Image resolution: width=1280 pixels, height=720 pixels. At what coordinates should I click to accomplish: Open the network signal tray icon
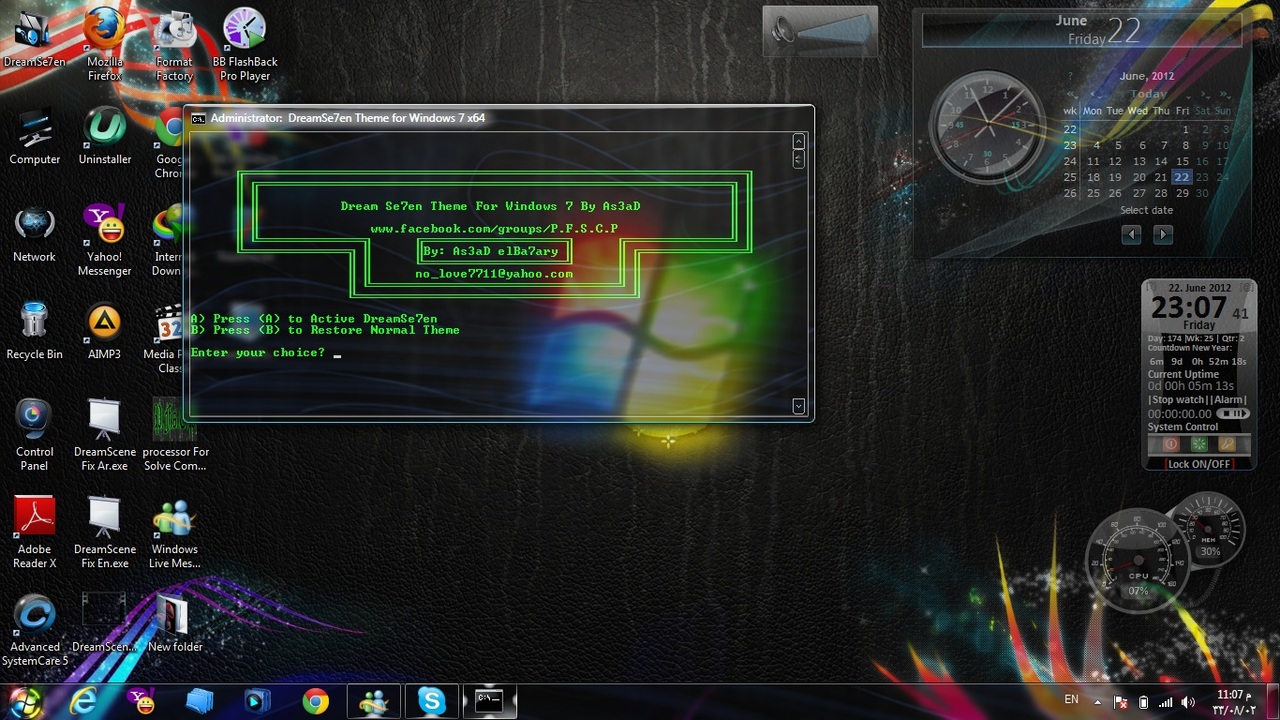(x=1165, y=702)
